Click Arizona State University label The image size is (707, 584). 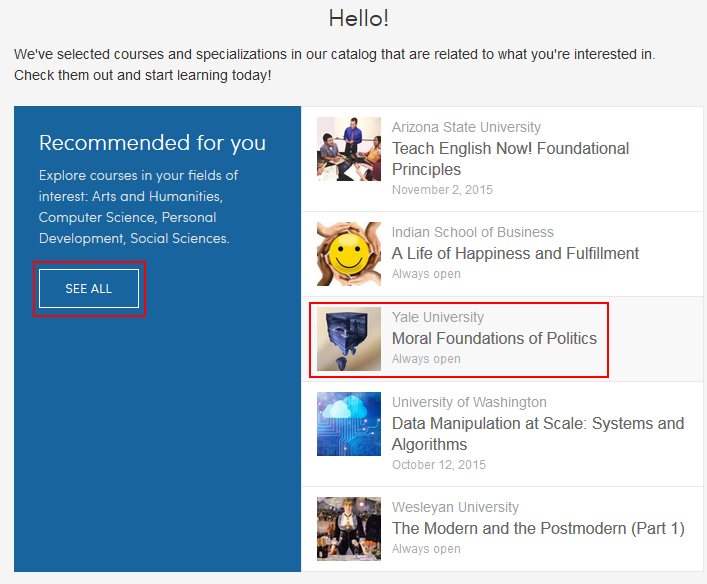(x=466, y=127)
